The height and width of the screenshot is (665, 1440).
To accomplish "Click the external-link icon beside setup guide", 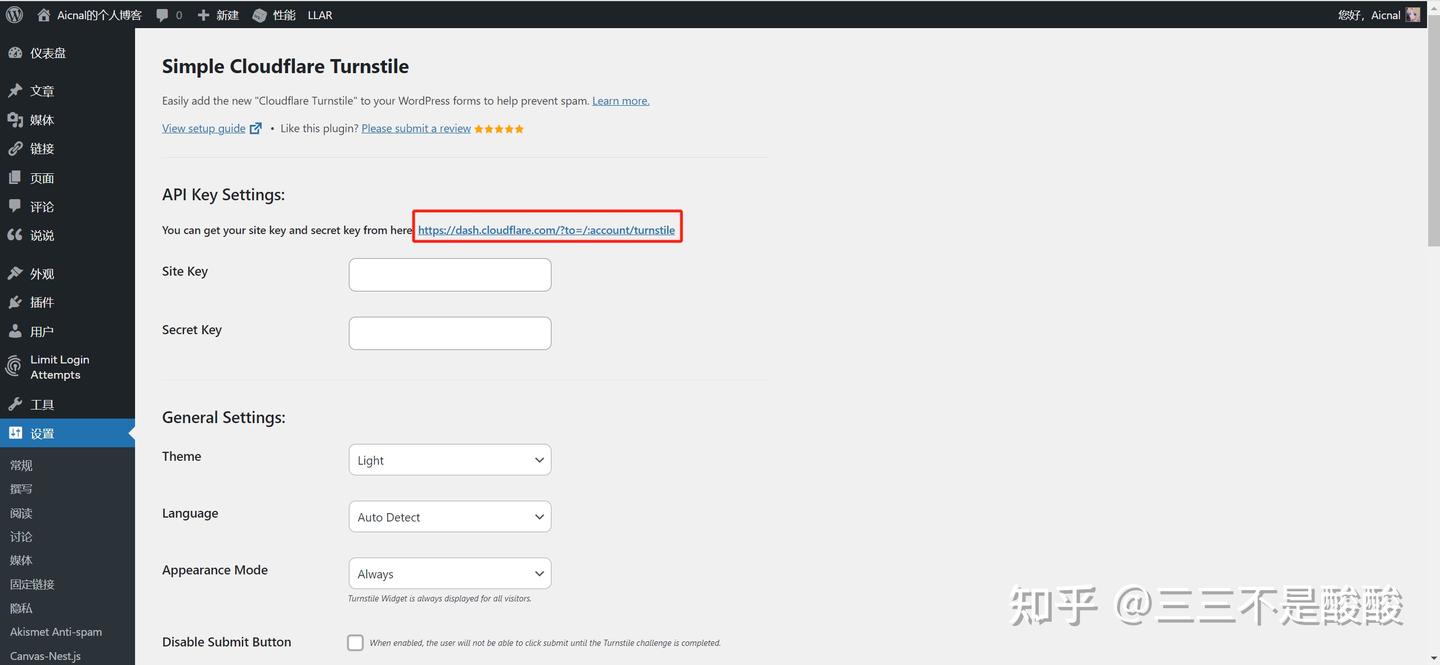I will click(256, 128).
